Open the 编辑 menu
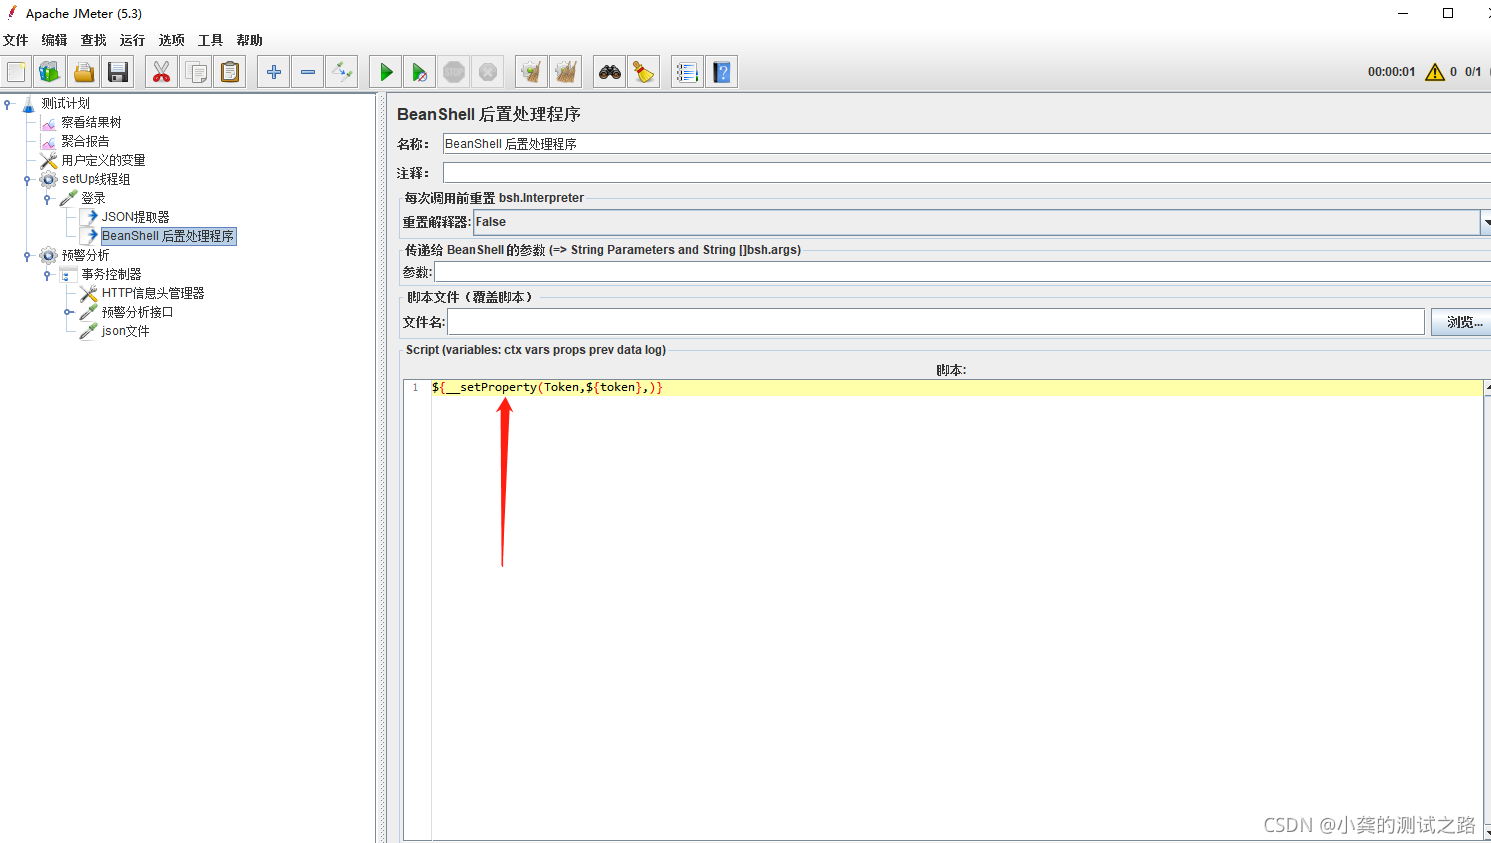The width and height of the screenshot is (1491, 843). click(55, 40)
